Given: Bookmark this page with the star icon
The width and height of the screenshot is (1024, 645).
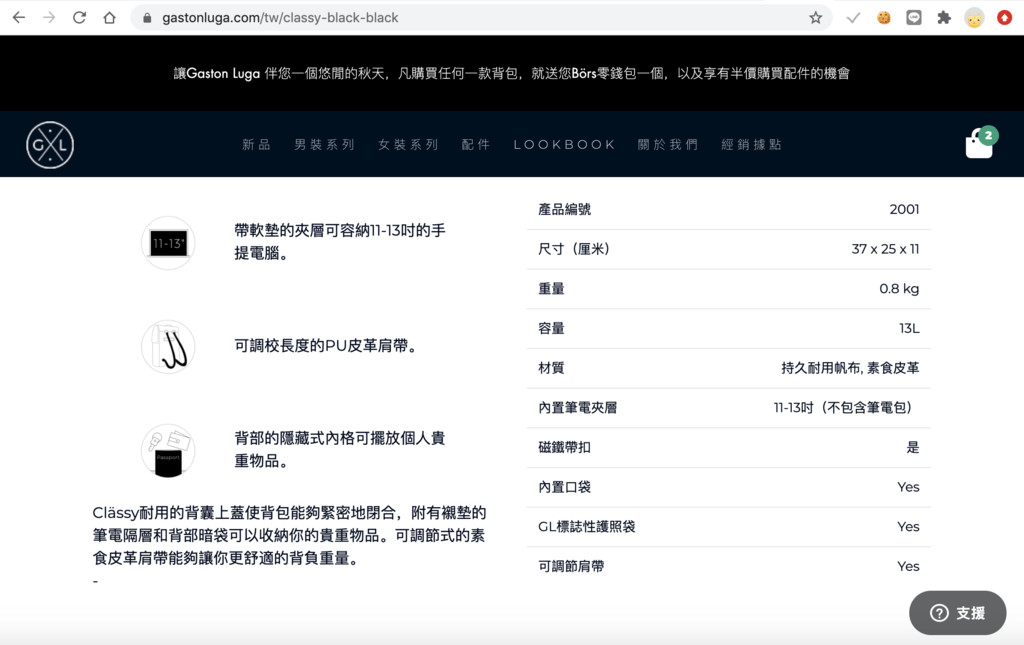Looking at the screenshot, I should tap(815, 18).
